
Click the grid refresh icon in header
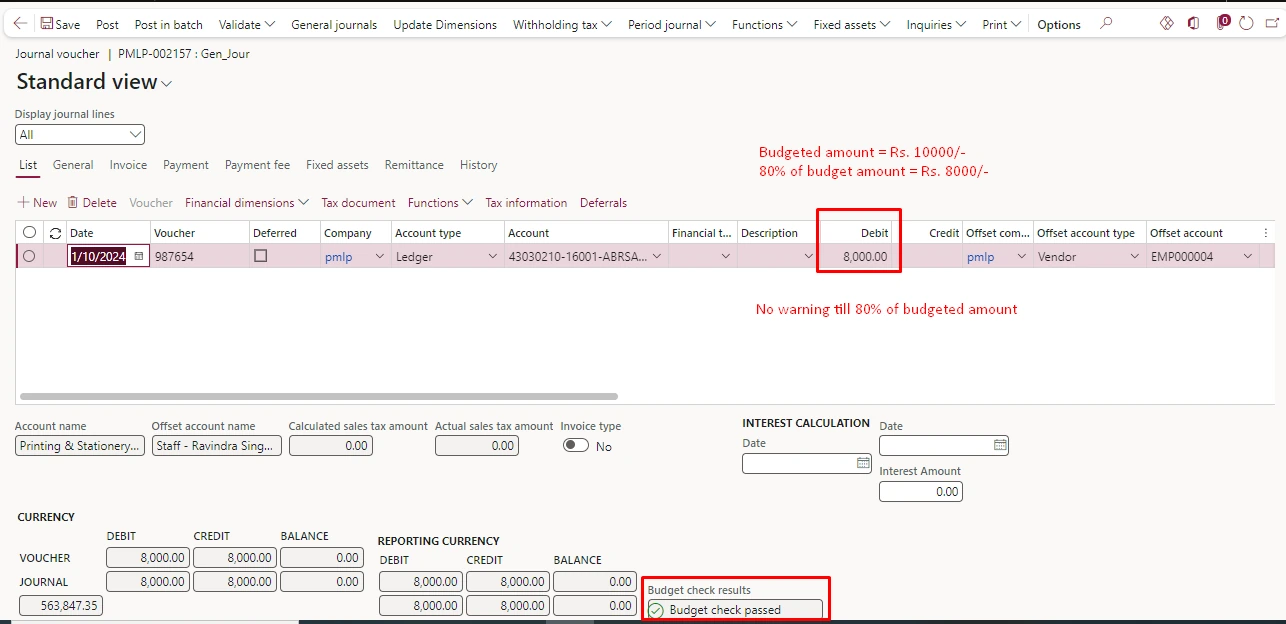click(x=56, y=233)
